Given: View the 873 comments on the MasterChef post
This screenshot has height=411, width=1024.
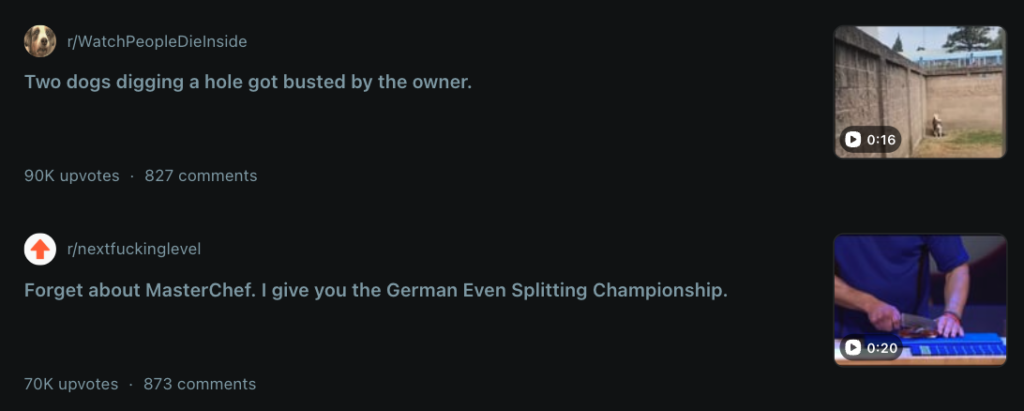Looking at the screenshot, I should (200, 384).
